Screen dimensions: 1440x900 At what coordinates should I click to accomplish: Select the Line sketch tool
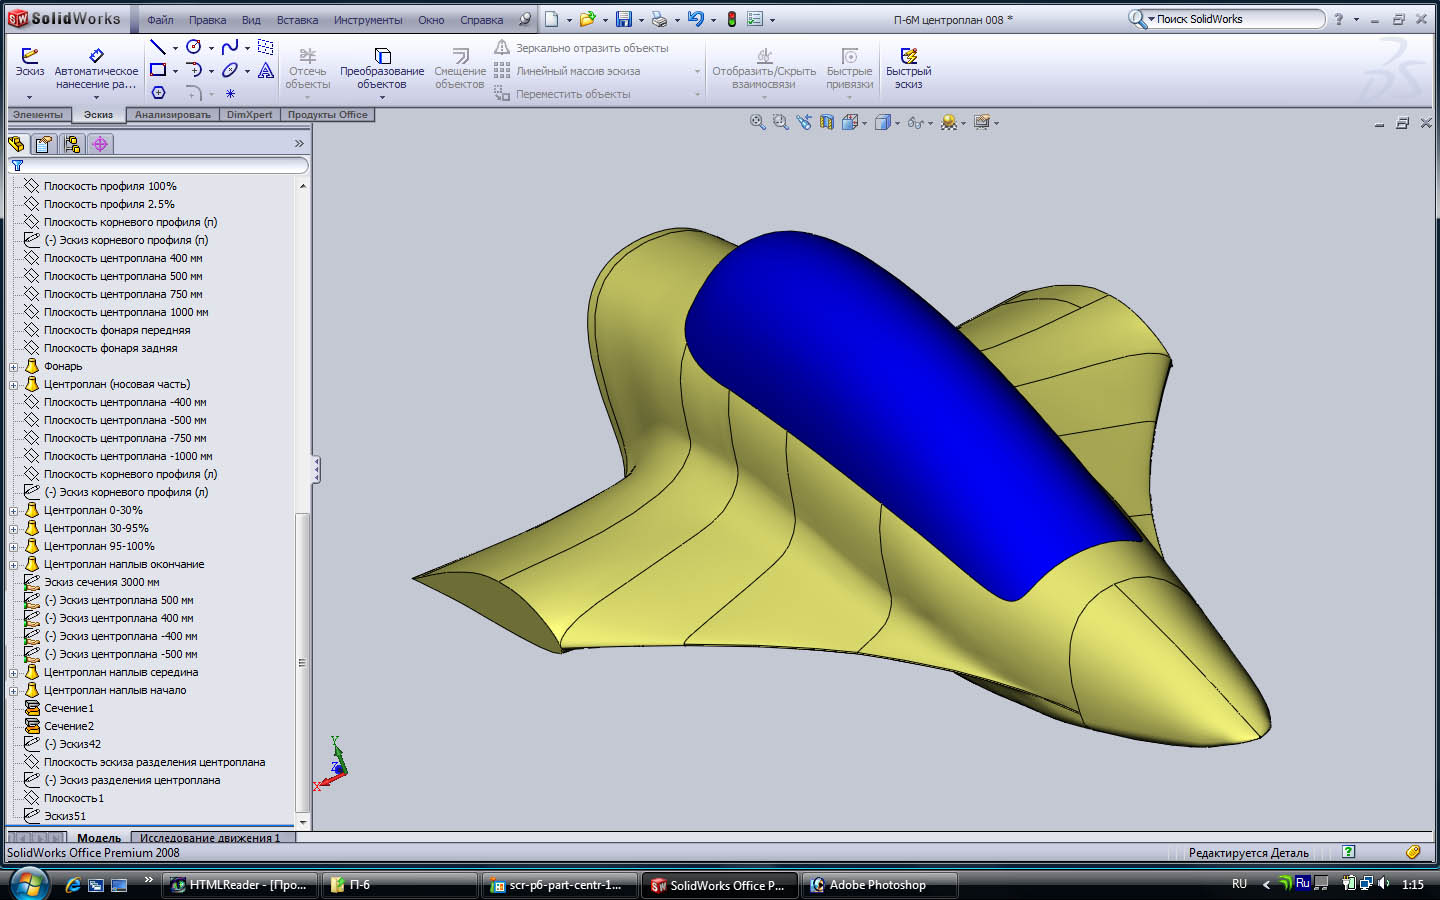pyautogui.click(x=157, y=47)
